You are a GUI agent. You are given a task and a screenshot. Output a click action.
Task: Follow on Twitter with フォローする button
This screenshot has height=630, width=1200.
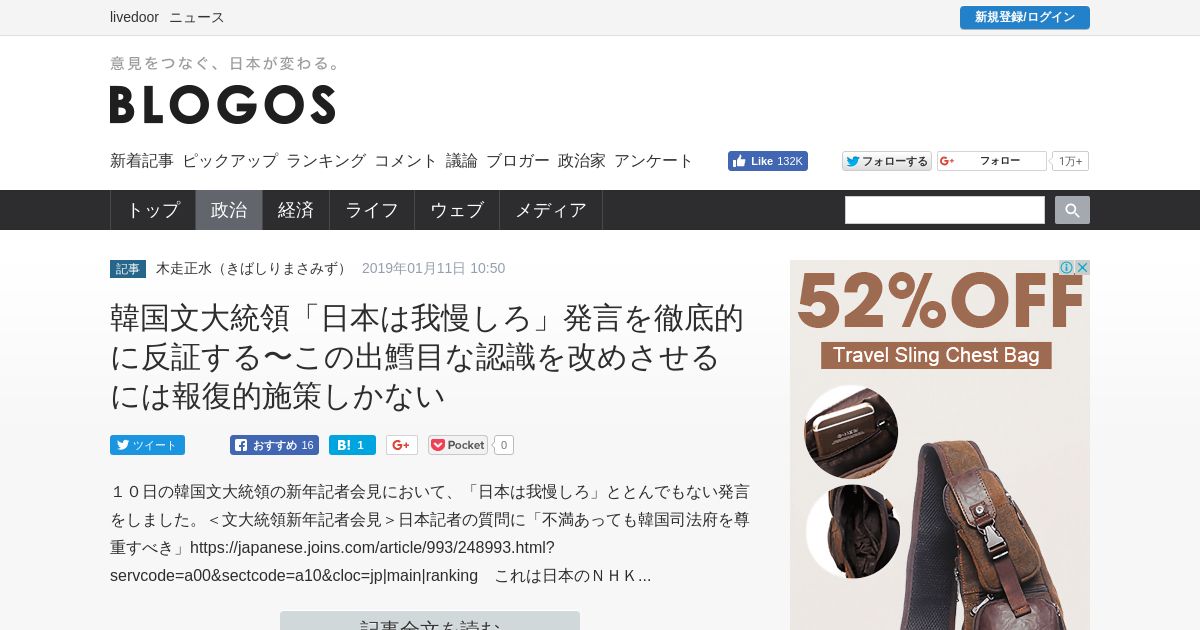[887, 161]
